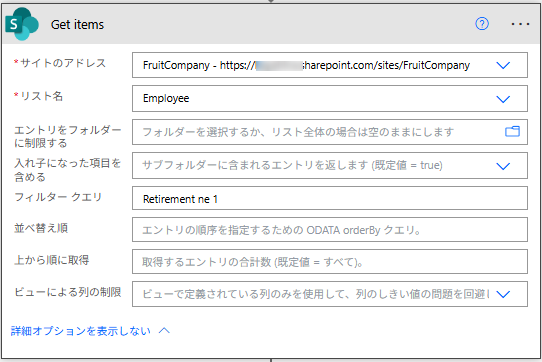Click the Employee list name field
The image size is (542, 362).
[x=330, y=99]
